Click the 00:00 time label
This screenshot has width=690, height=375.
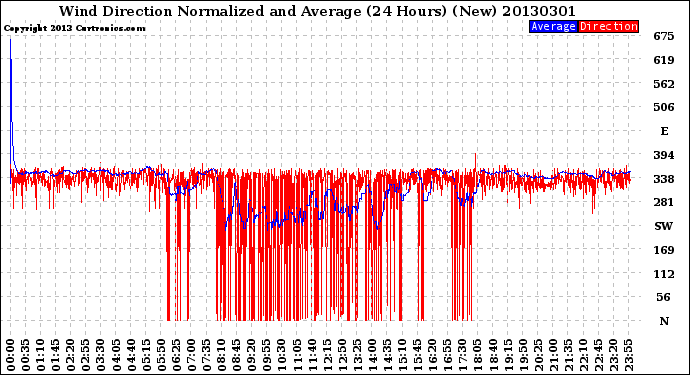11,355
